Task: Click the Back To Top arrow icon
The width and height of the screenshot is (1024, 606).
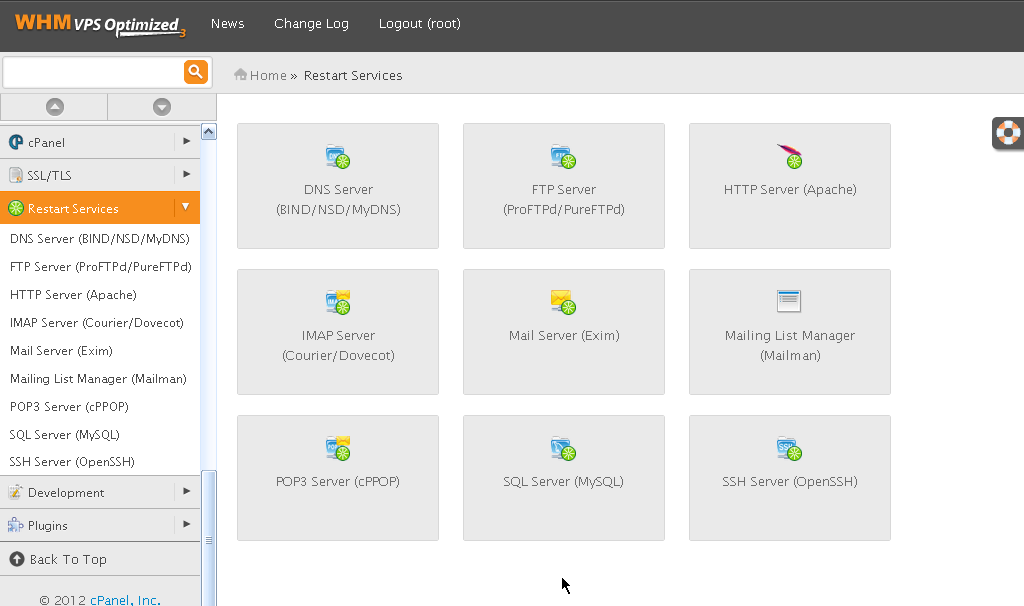Action: (x=17, y=559)
